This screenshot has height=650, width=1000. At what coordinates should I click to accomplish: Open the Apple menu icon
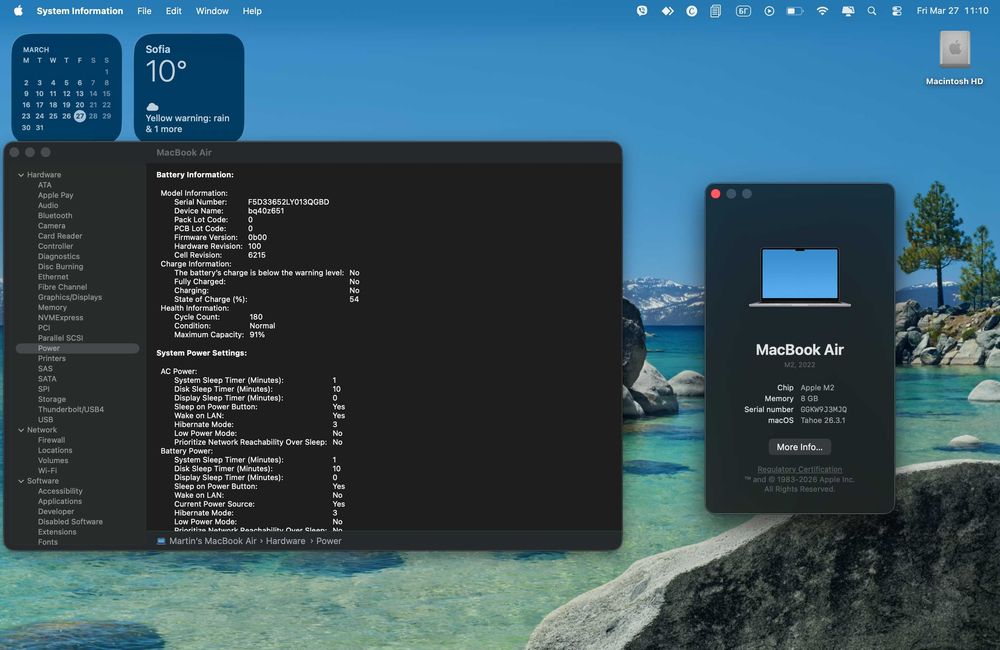point(18,11)
